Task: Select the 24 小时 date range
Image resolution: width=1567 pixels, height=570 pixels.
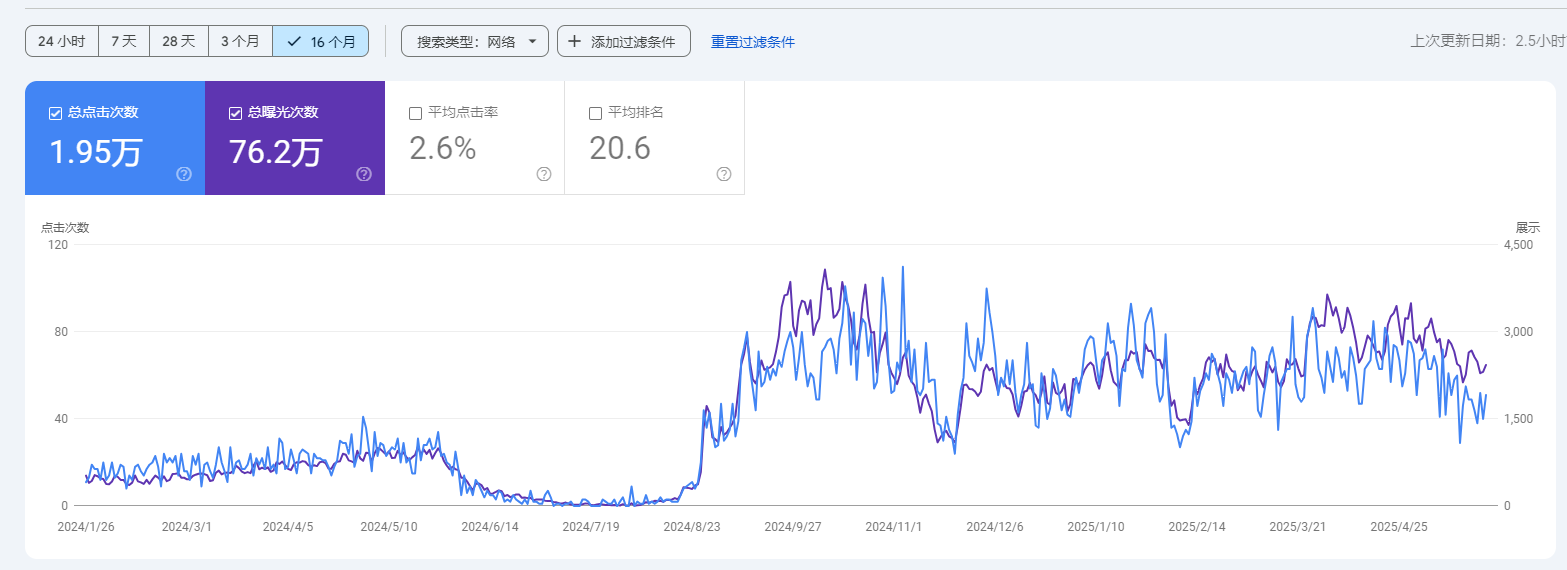Action: click(x=62, y=42)
